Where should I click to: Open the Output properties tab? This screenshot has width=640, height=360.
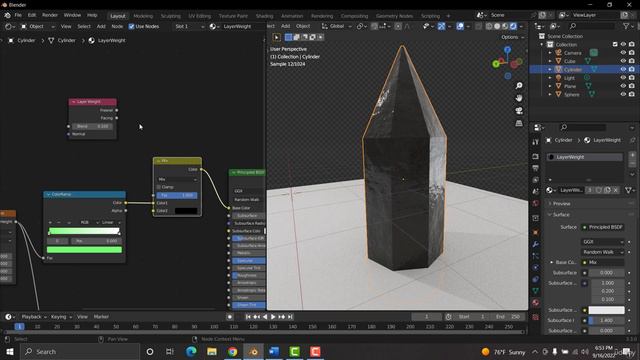tap(536, 168)
